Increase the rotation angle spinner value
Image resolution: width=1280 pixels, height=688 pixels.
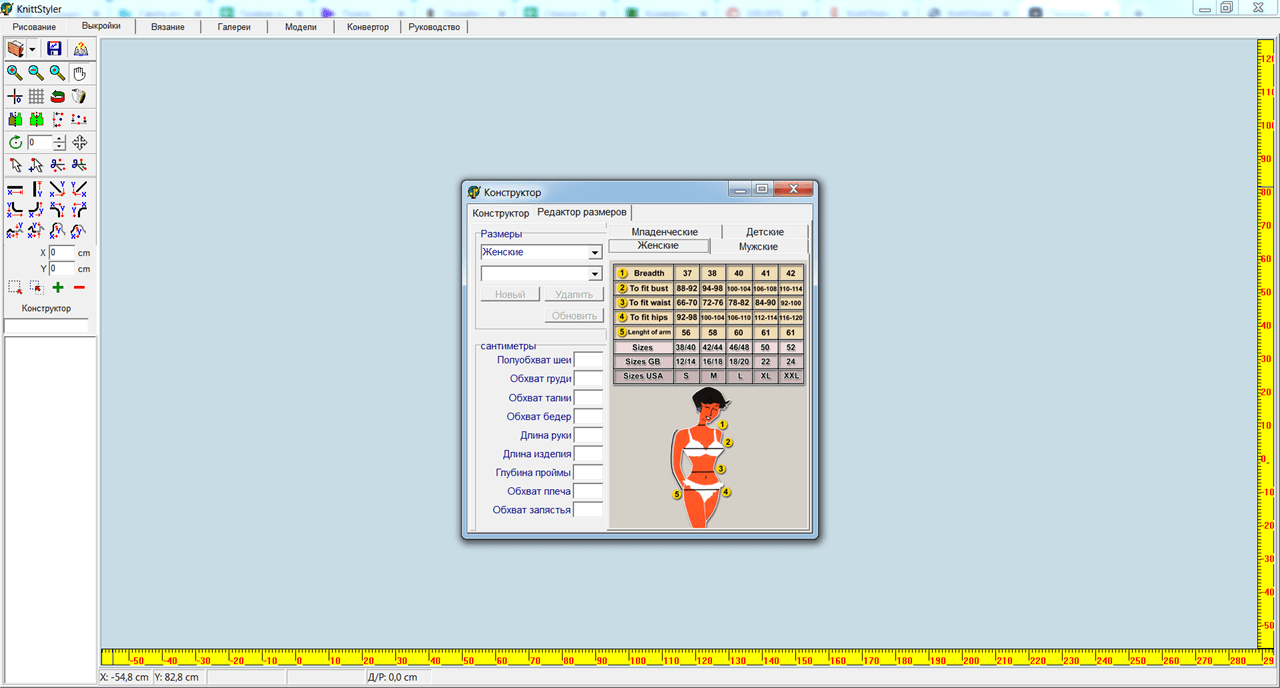(x=60, y=139)
